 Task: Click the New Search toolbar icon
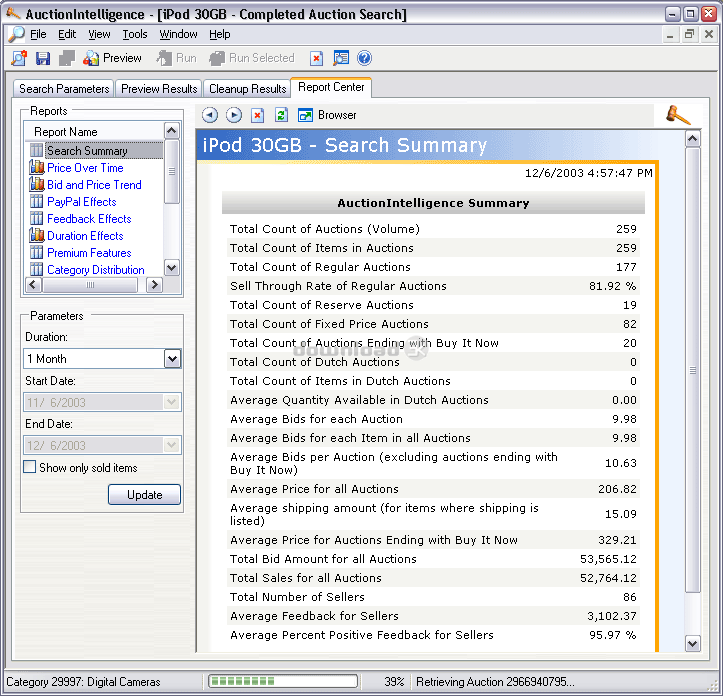[x=19, y=58]
